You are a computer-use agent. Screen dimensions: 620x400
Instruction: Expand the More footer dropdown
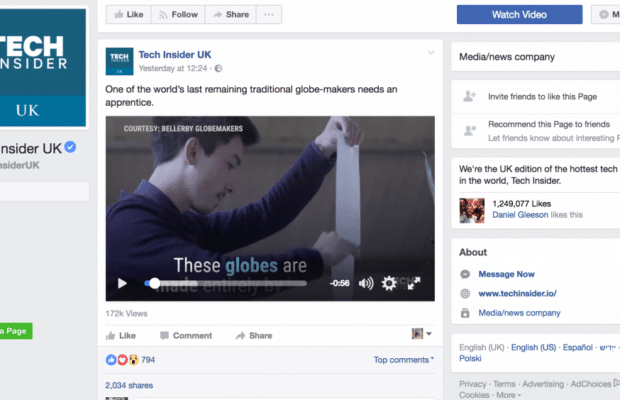pyautogui.click(x=508, y=395)
